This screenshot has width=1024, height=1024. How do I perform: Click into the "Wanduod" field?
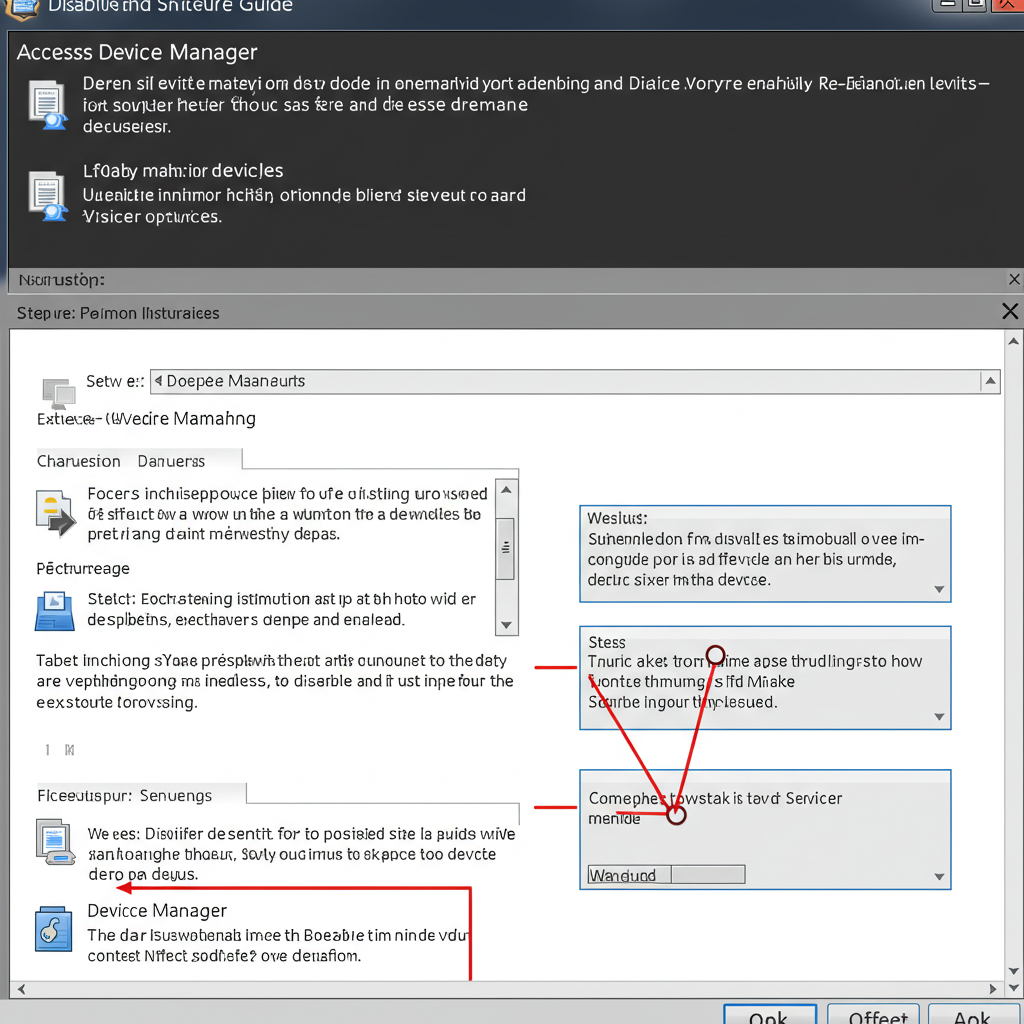click(x=666, y=874)
